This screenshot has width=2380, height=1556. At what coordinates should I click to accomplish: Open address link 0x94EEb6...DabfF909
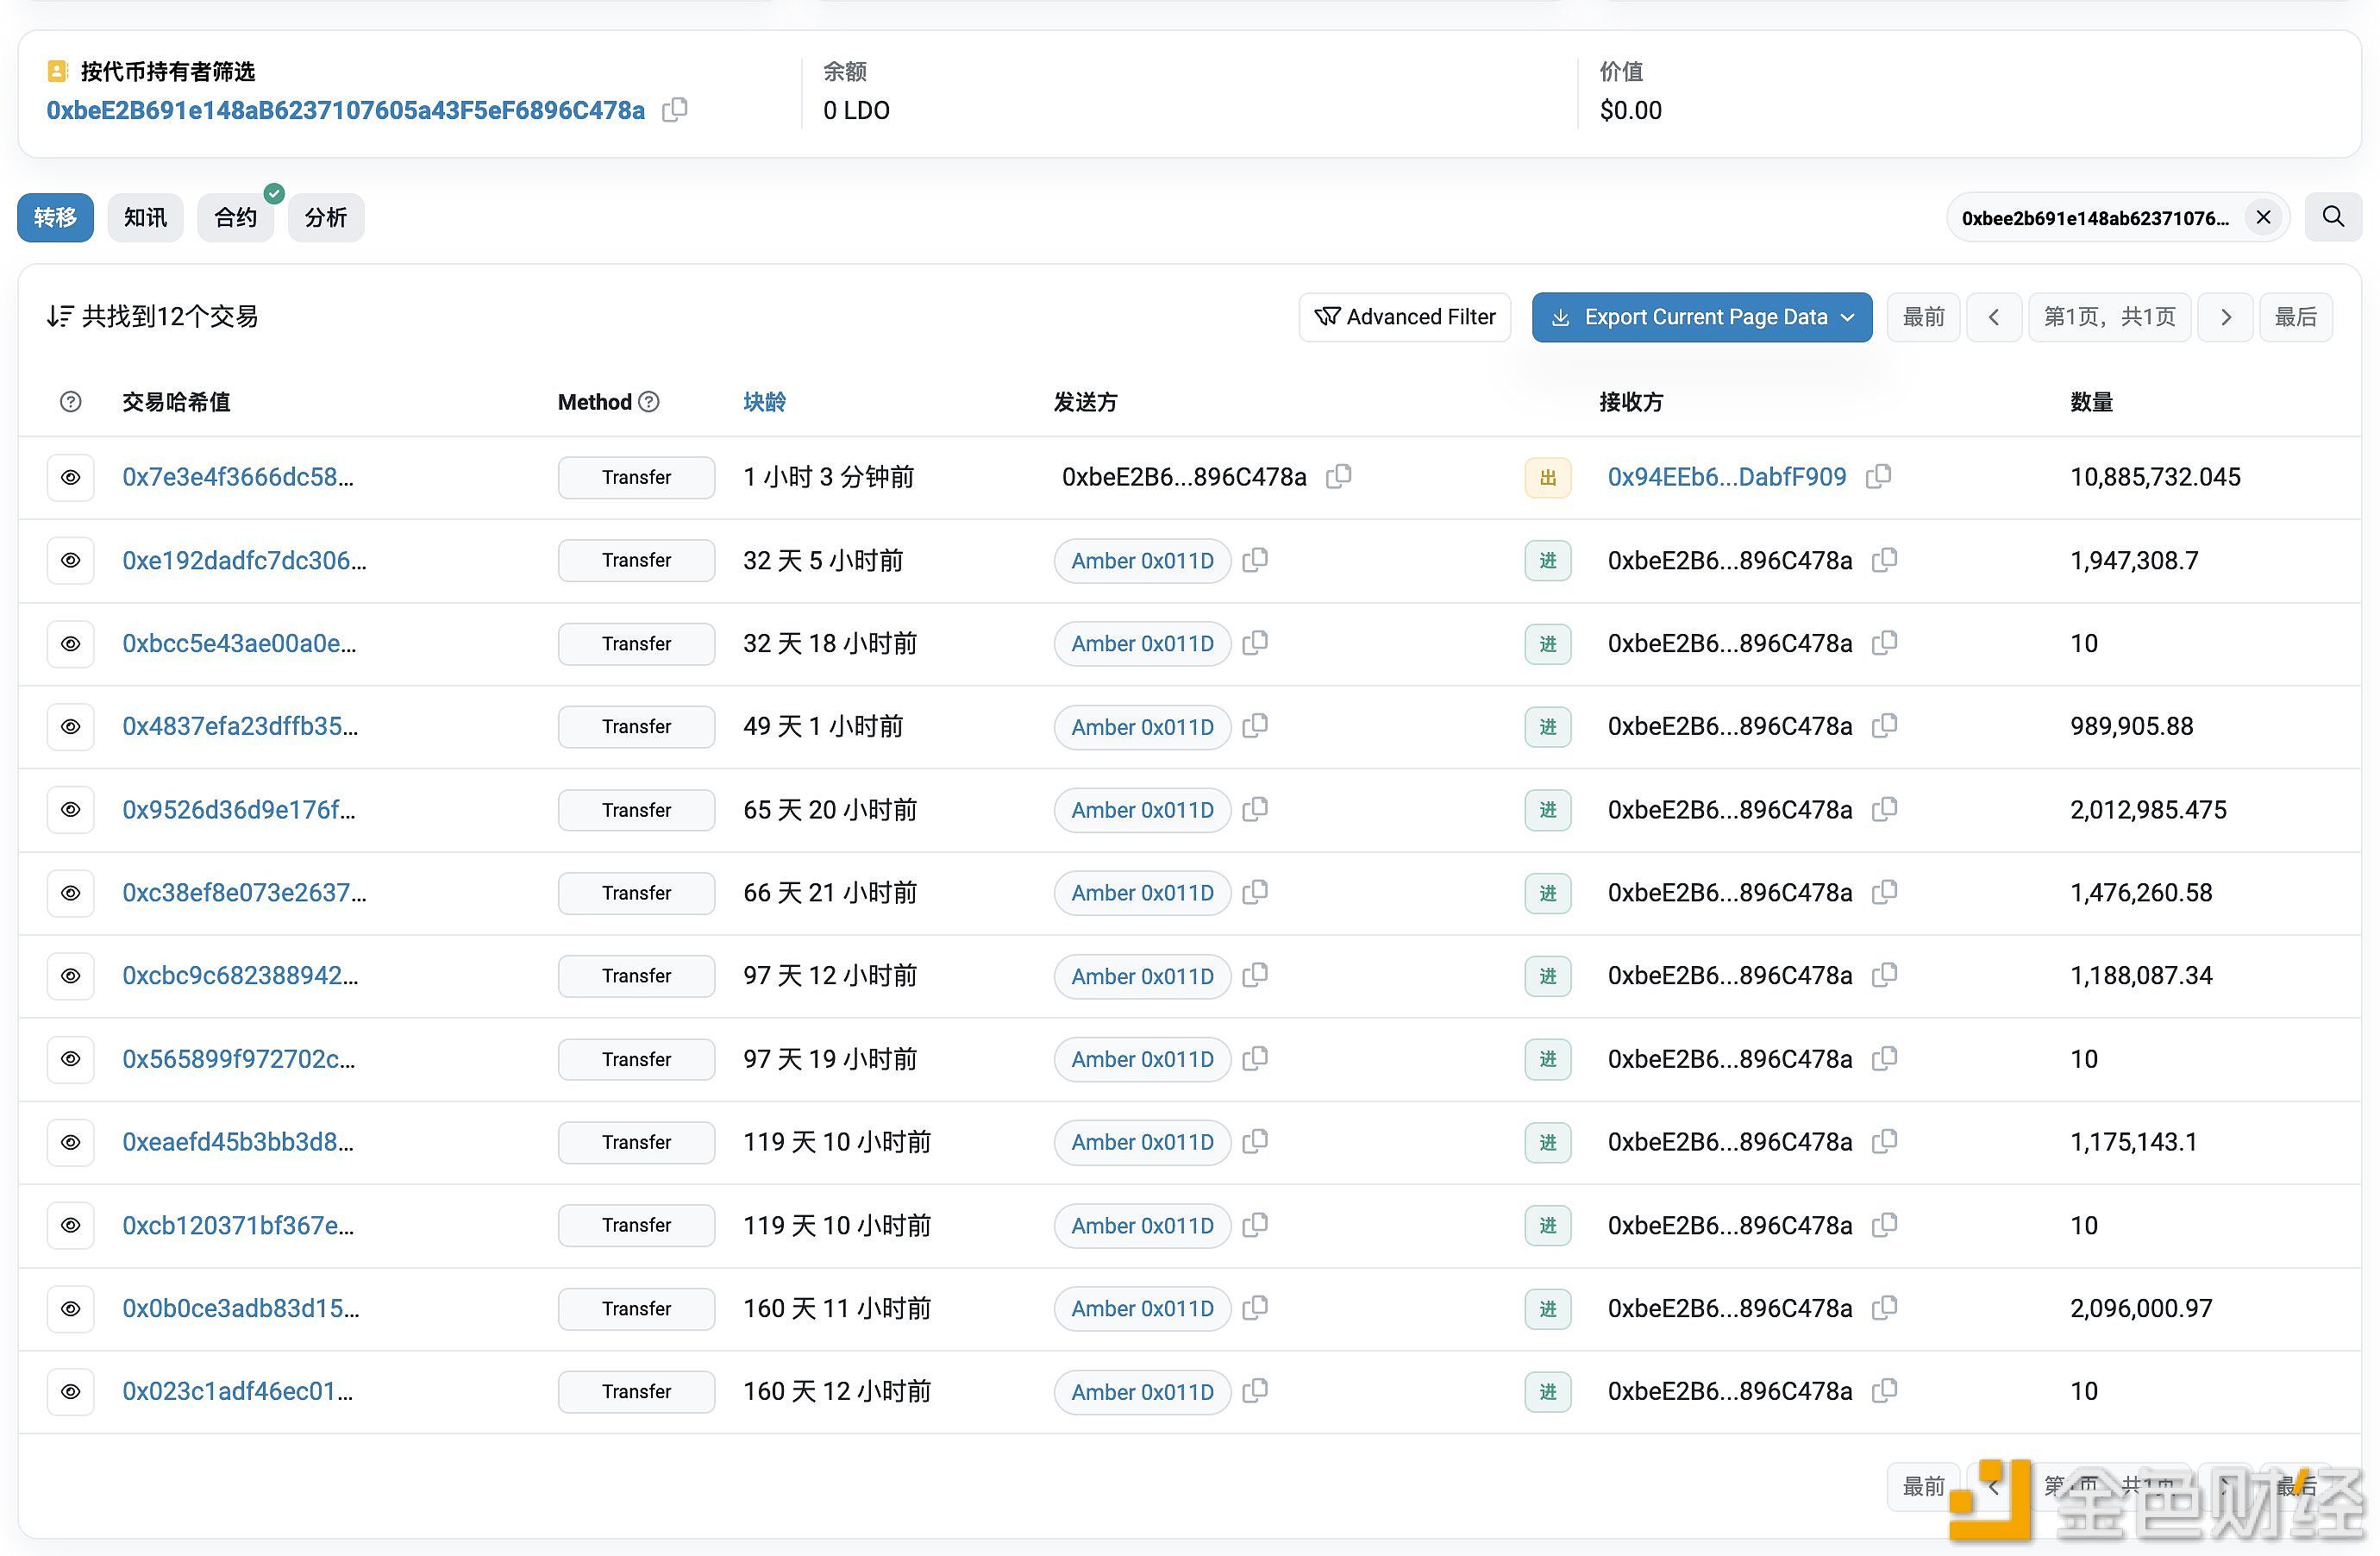coord(1727,477)
